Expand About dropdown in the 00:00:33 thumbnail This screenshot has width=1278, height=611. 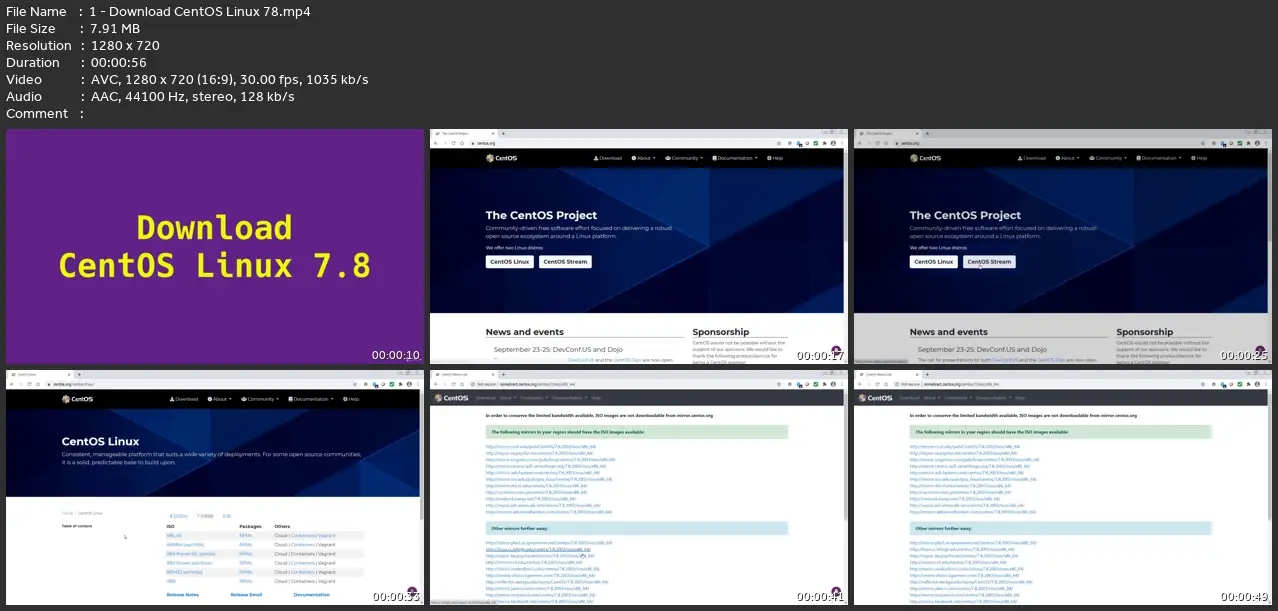[x=219, y=399]
